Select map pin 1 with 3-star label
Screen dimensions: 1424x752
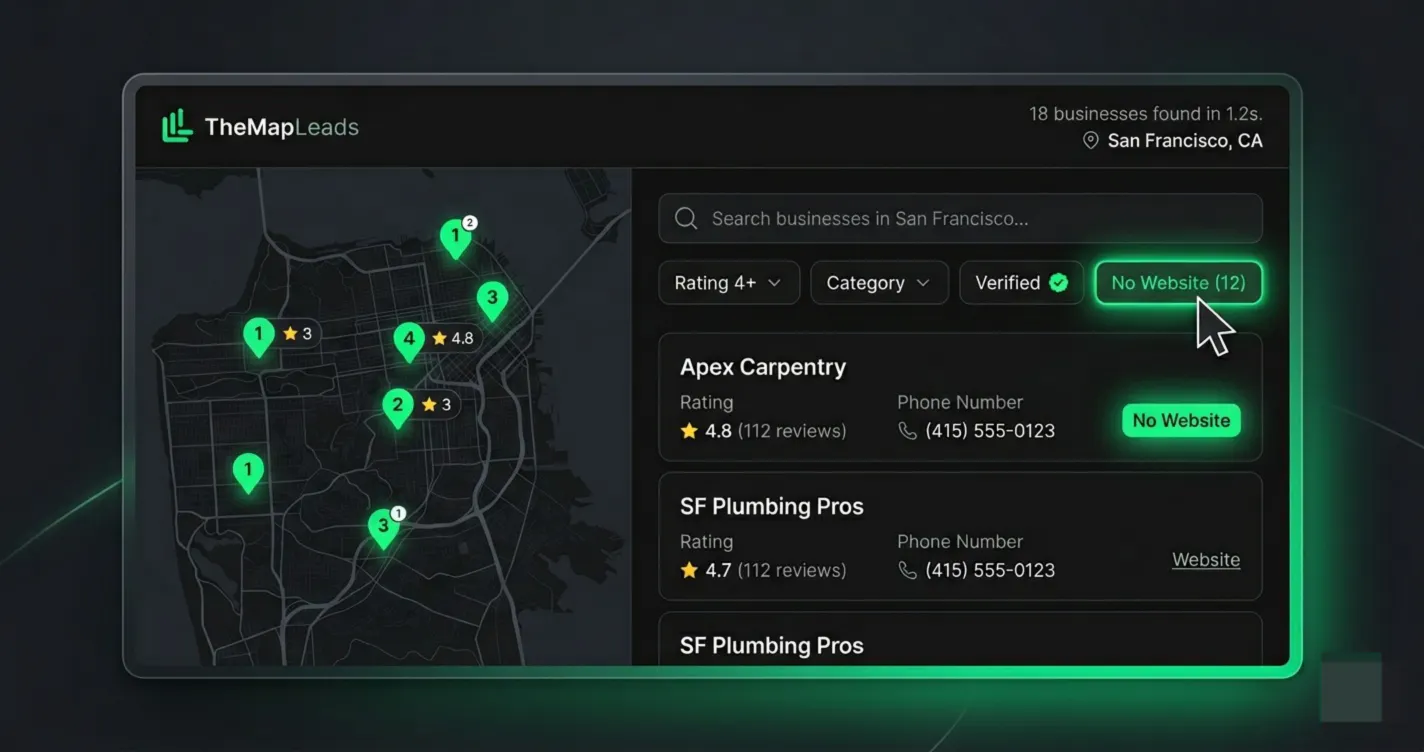[259, 336]
